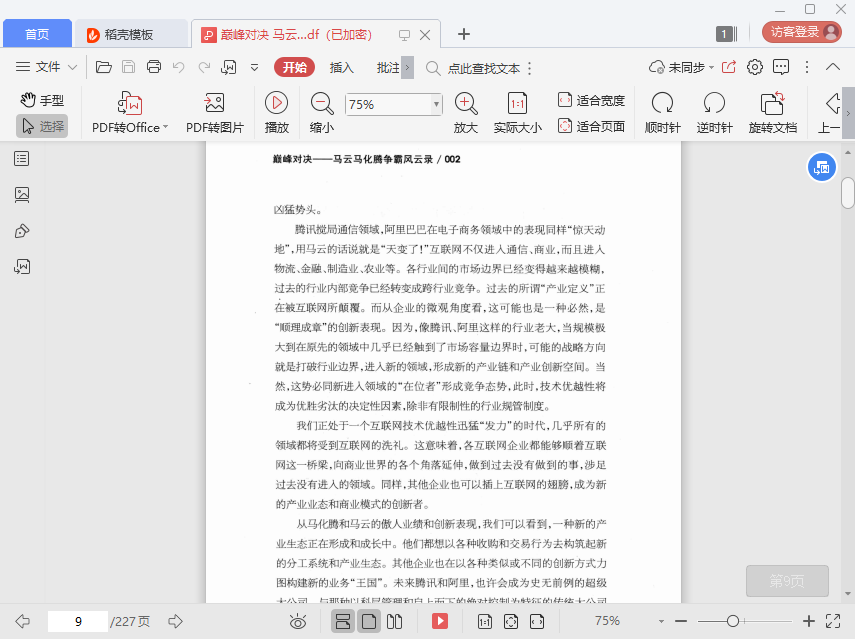Screen dimensions: 855x639
Task: Select the 手型 hand tool
Action: pyautogui.click(x=41, y=100)
